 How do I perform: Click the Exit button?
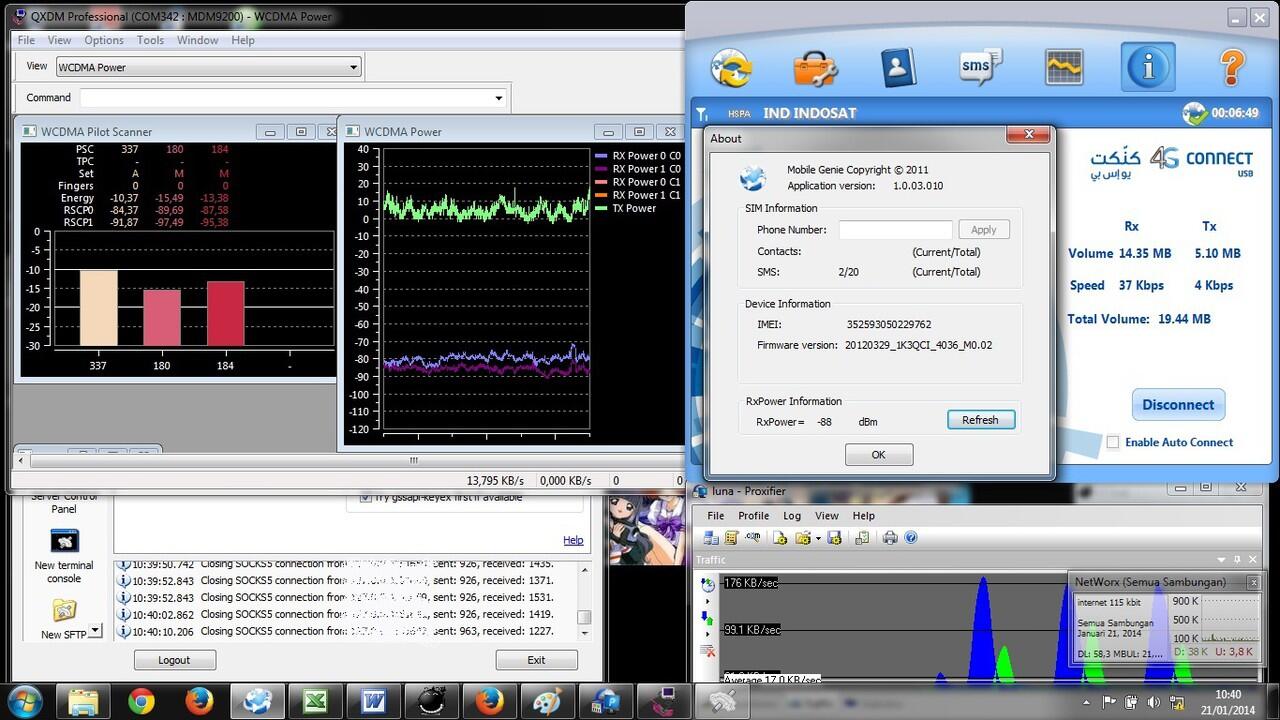click(536, 660)
